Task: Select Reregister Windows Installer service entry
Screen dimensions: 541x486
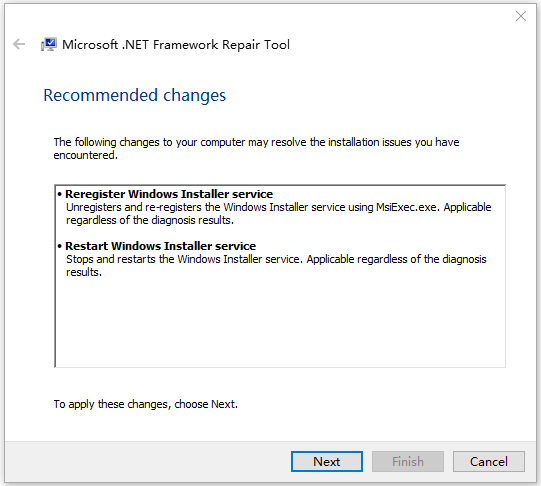Action: (169, 194)
